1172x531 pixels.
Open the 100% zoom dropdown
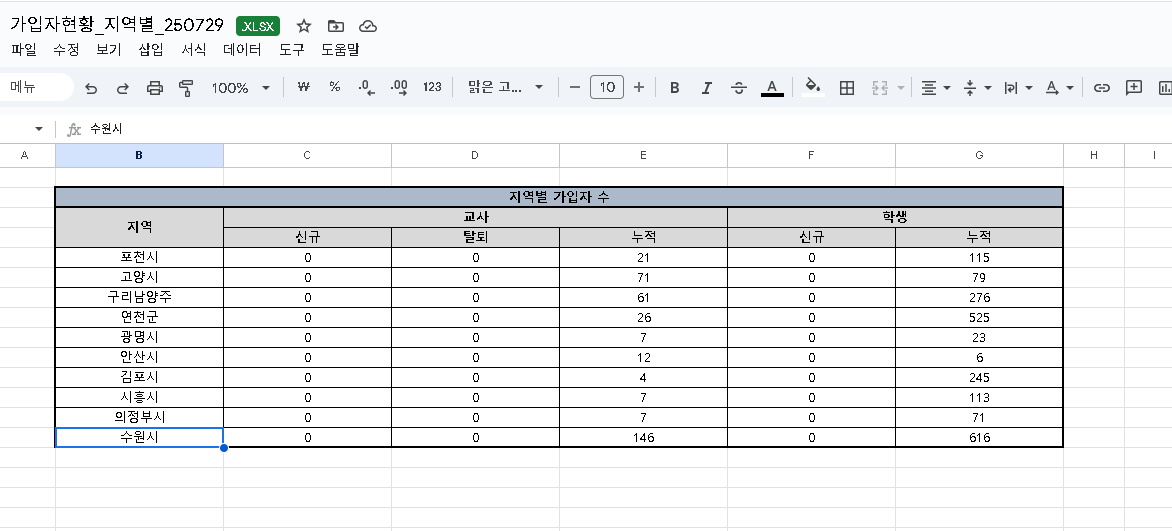(240, 88)
